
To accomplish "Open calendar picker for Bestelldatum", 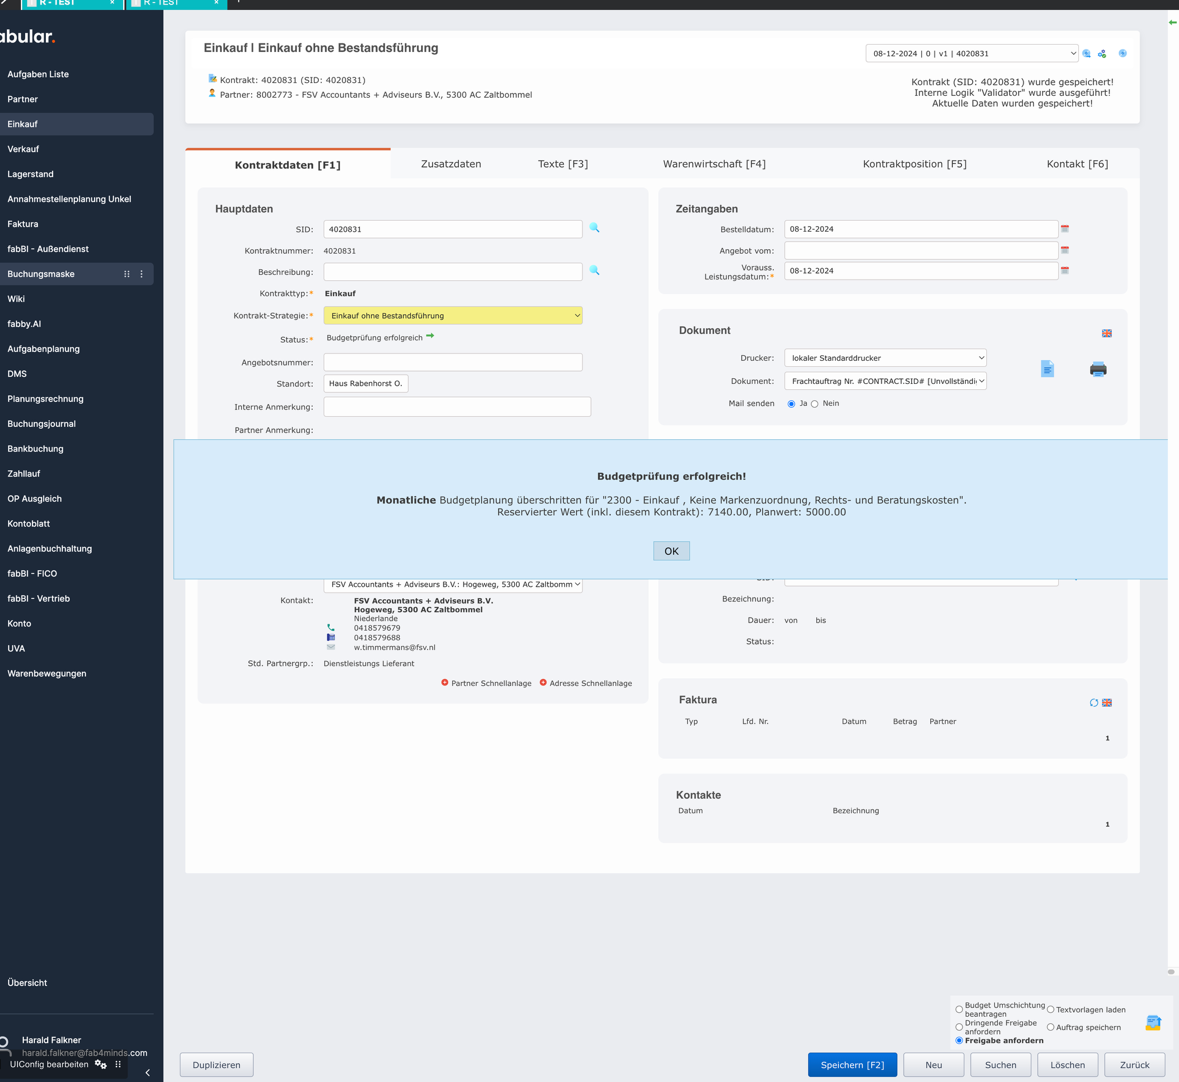I will tap(1065, 229).
